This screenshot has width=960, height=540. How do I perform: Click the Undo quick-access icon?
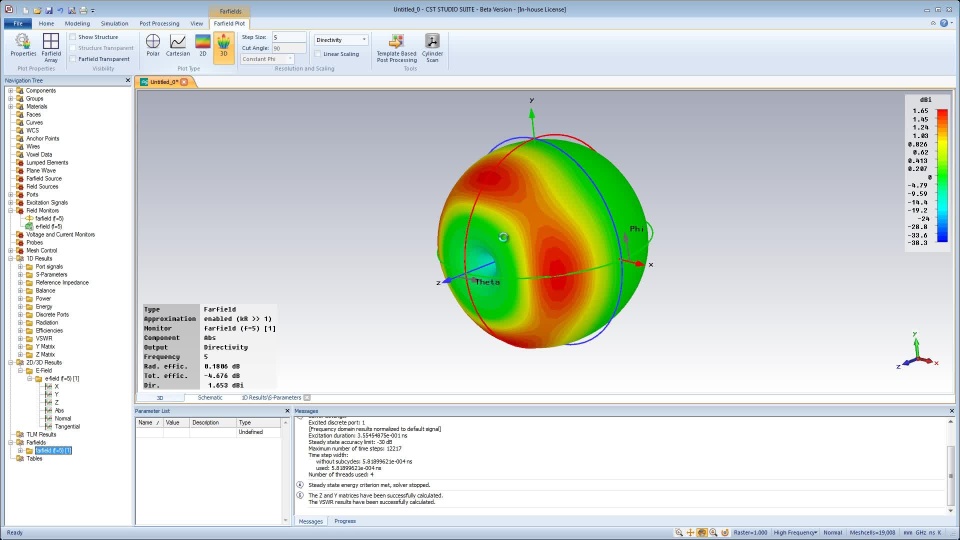point(60,10)
